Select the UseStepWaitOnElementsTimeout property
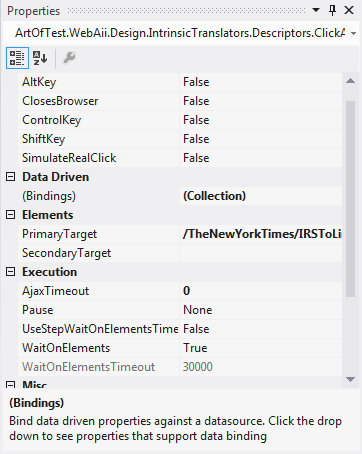This screenshot has width=362, height=454. pos(99,329)
